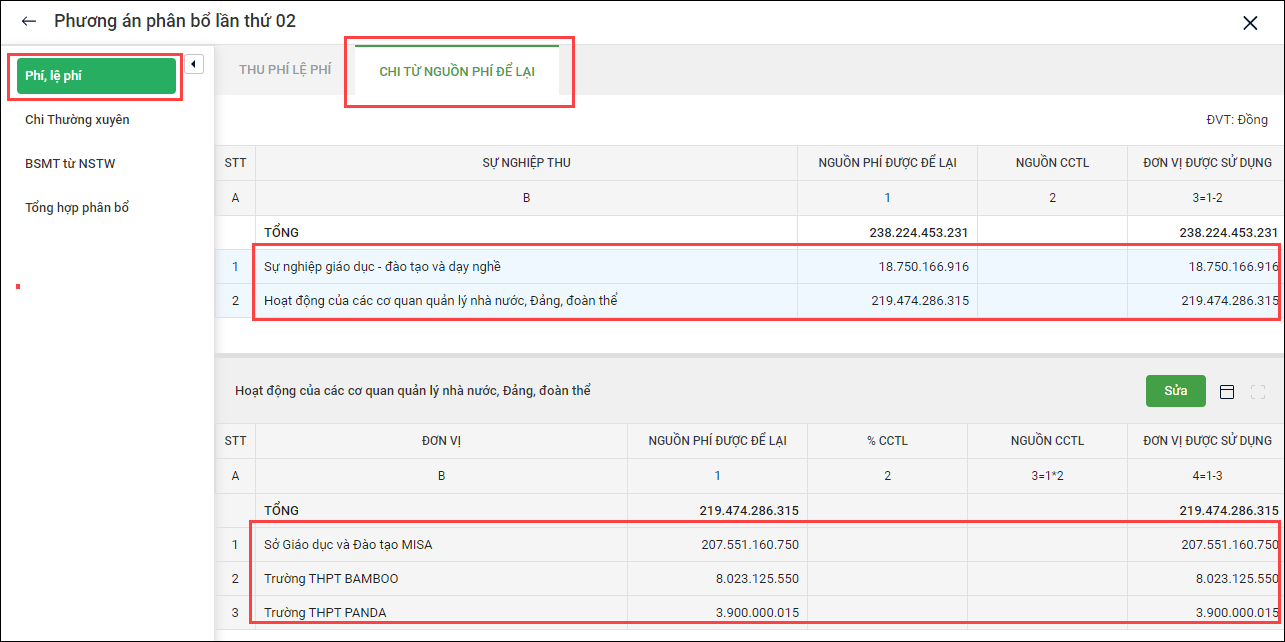Click Sở Giáo dục và Đào tạo MISA row
The height and width of the screenshot is (642, 1285).
[348, 545]
